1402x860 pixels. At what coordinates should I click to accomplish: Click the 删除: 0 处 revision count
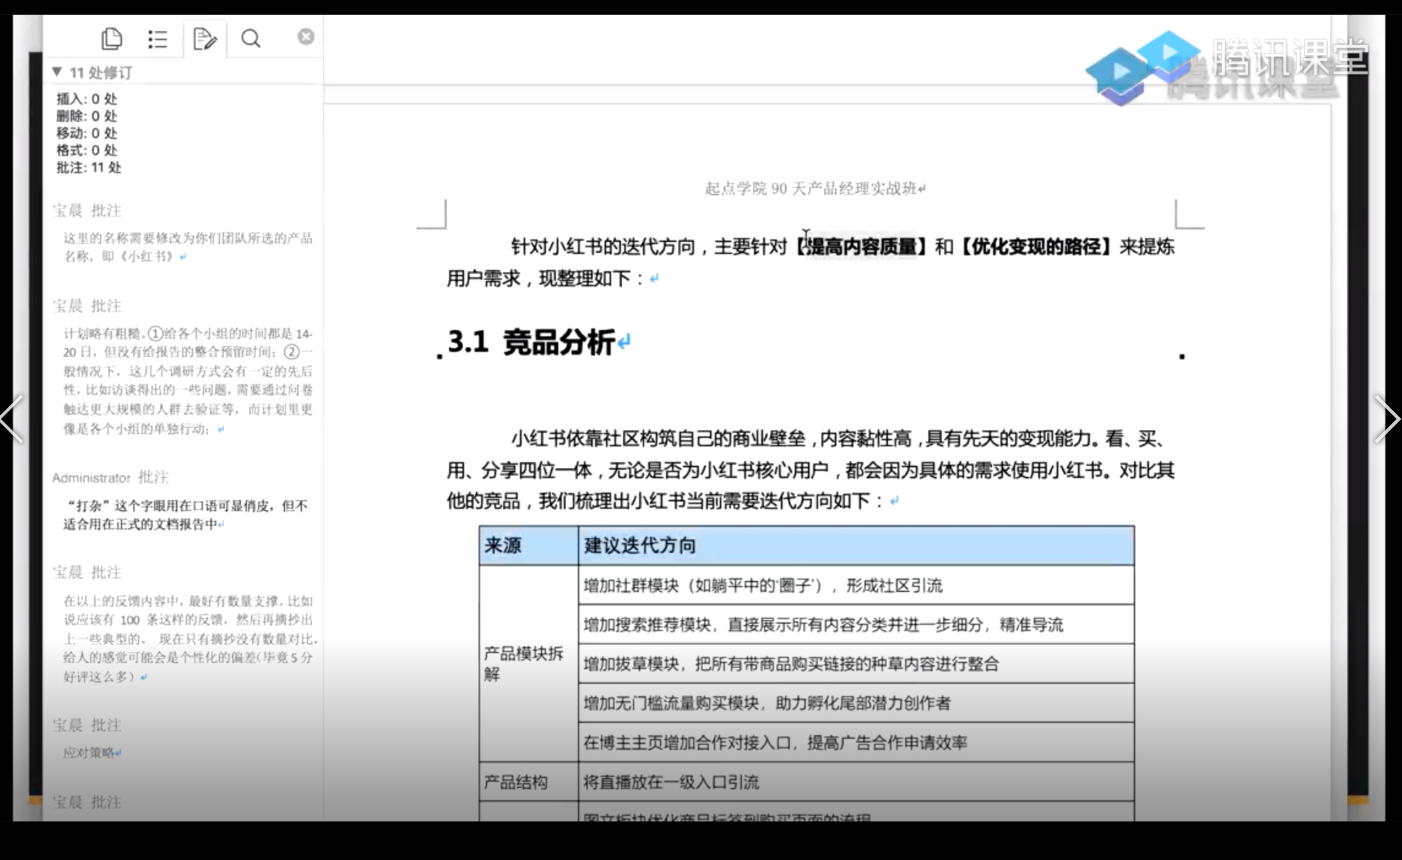point(87,116)
